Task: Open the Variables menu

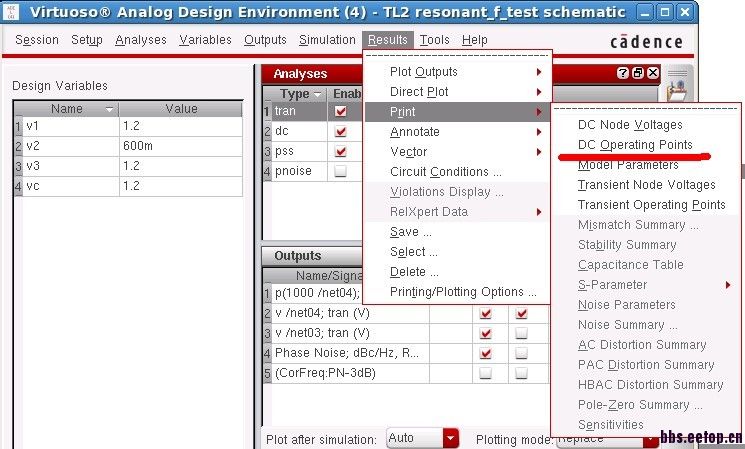Action: 205,40
